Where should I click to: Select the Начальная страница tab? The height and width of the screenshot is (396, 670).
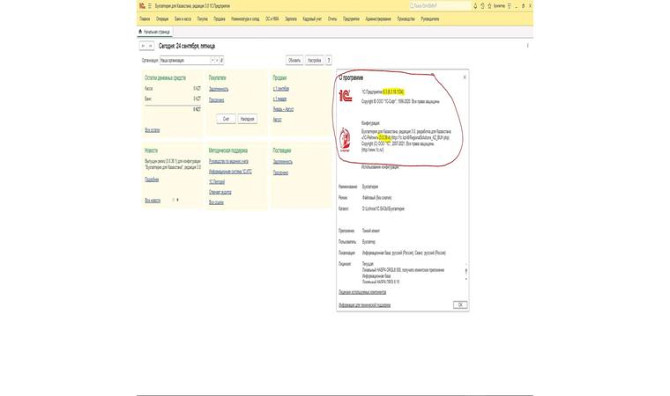[x=154, y=32]
